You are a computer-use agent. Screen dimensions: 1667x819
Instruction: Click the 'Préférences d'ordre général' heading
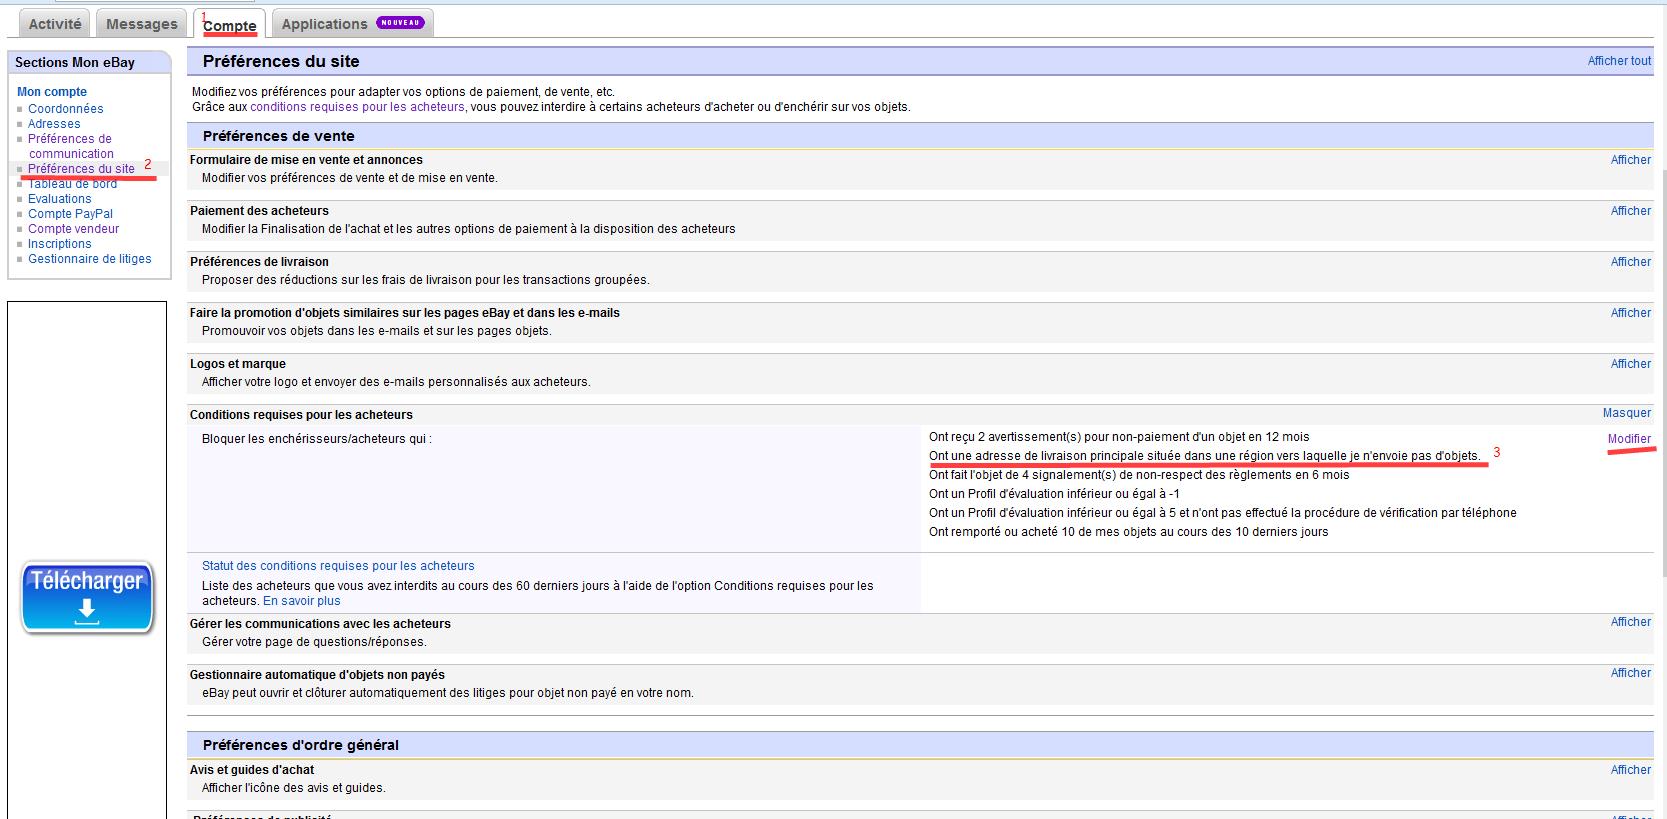[301, 745]
